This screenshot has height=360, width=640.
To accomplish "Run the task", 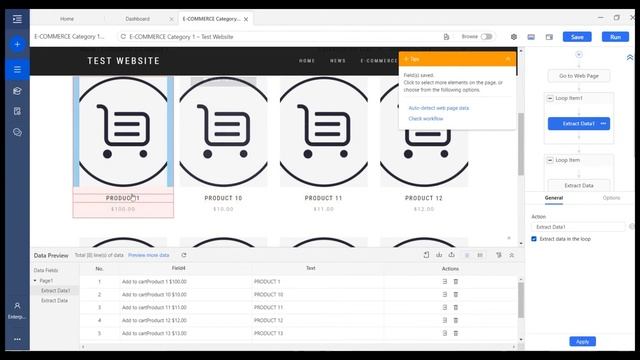I will point(615,37).
